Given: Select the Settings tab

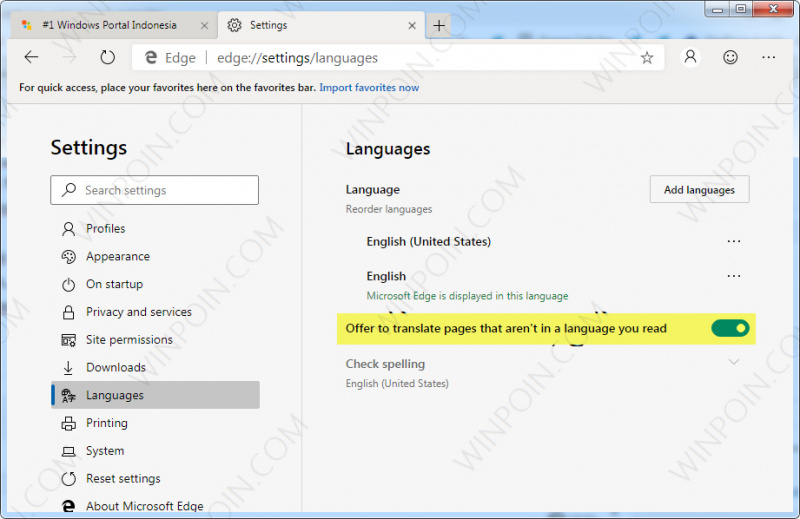Looking at the screenshot, I should (321, 25).
